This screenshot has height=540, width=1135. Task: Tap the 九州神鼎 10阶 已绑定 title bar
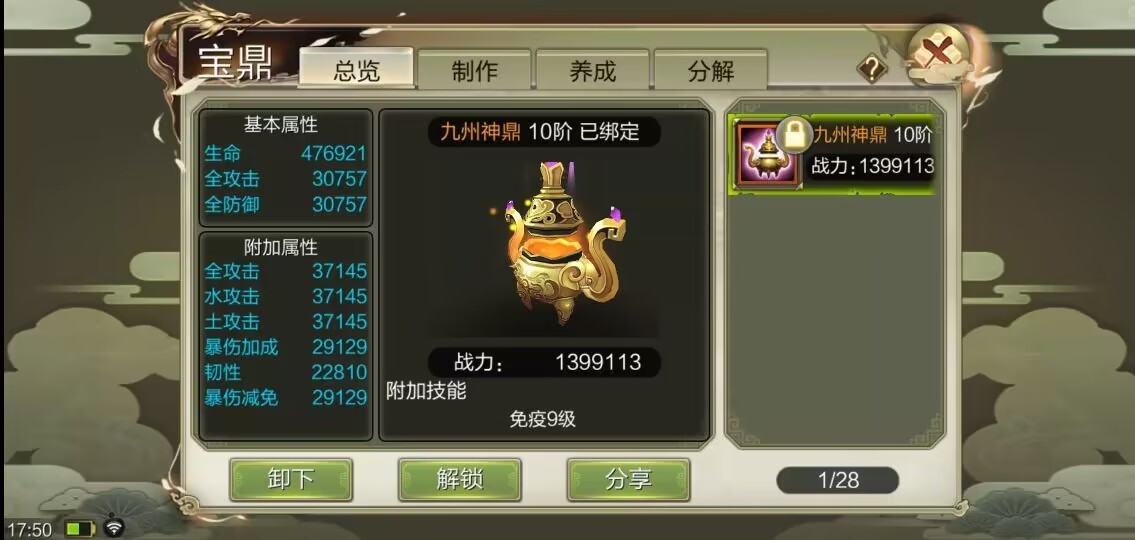[x=544, y=132]
